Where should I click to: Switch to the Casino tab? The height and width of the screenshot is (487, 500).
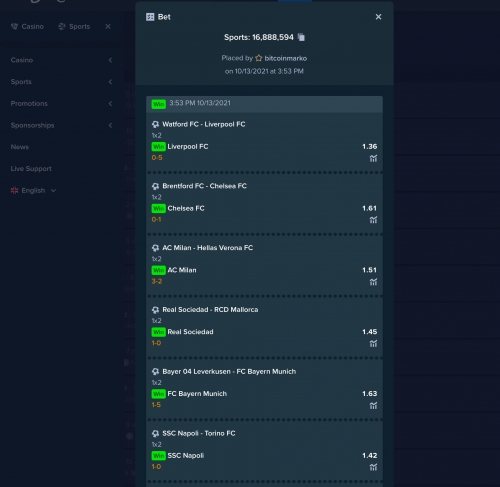coord(27,26)
